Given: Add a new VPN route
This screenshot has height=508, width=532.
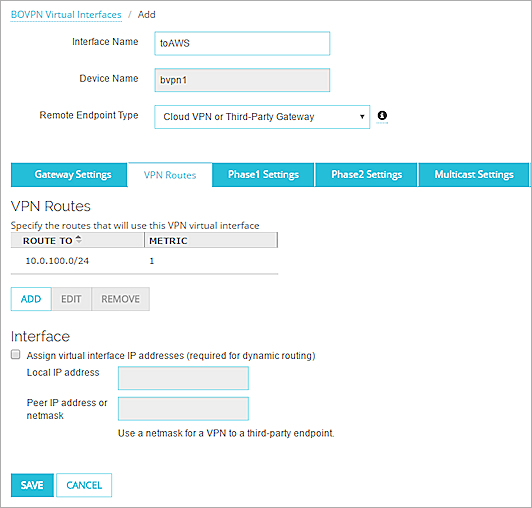Looking at the screenshot, I should click(31, 299).
